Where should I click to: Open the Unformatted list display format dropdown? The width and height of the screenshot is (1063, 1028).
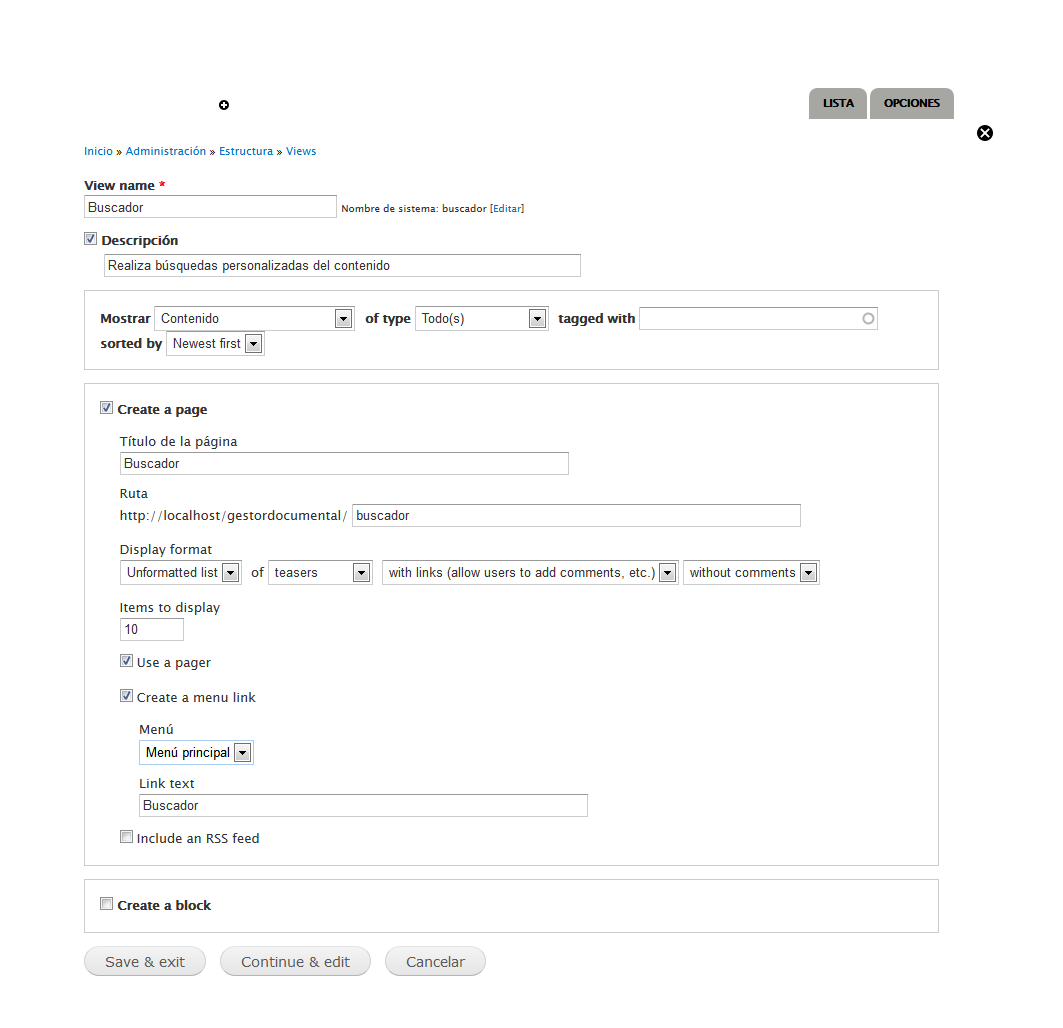(181, 573)
